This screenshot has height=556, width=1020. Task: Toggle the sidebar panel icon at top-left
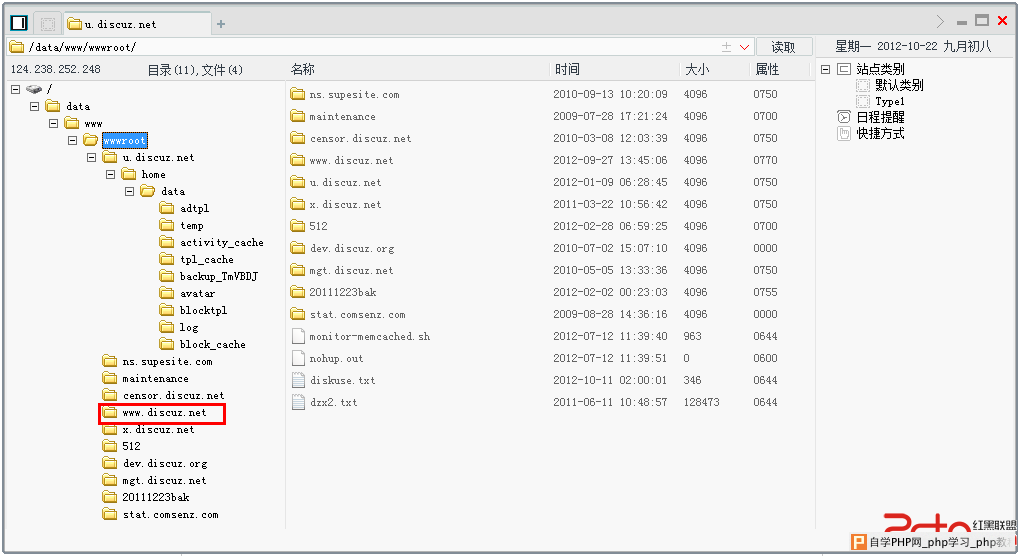[x=19, y=23]
